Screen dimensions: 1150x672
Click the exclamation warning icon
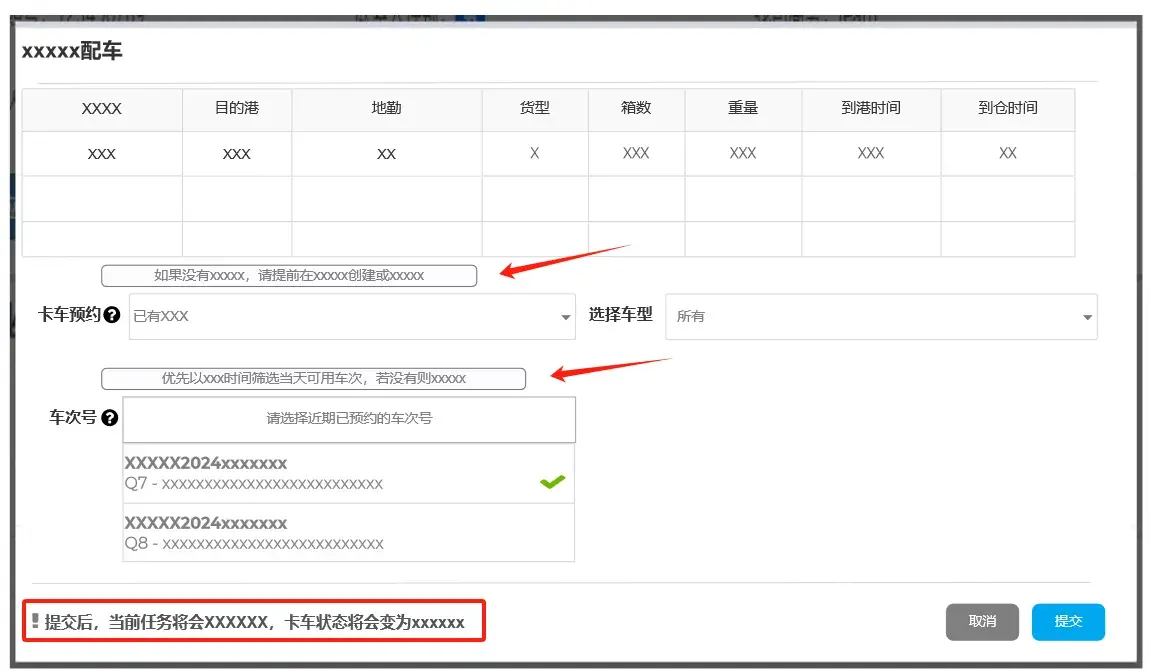click(x=35, y=621)
